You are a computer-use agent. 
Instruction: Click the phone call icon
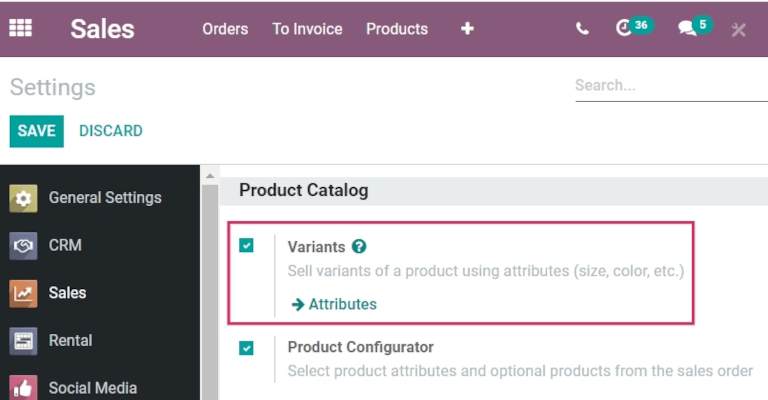582,29
